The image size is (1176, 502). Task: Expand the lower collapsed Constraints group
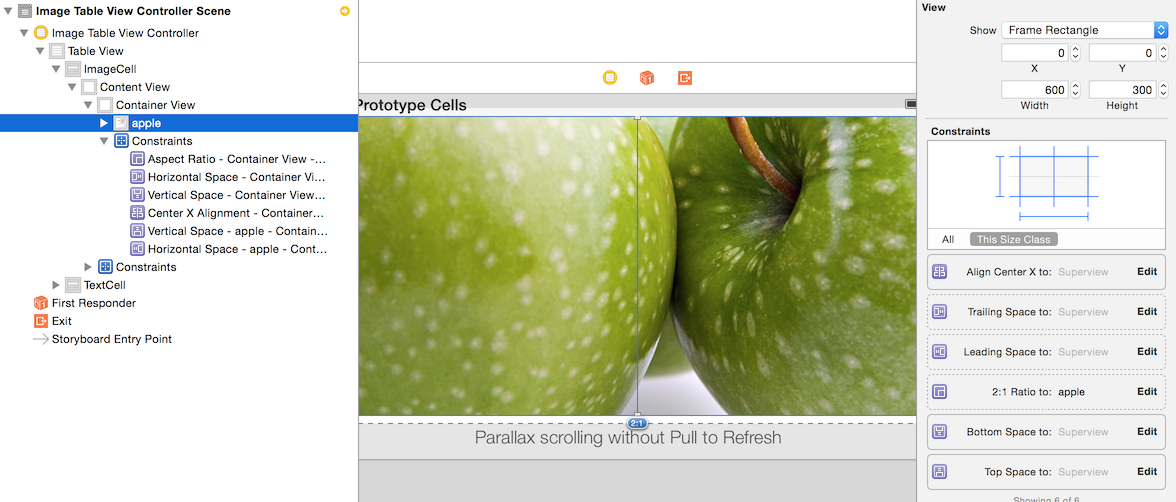[88, 267]
